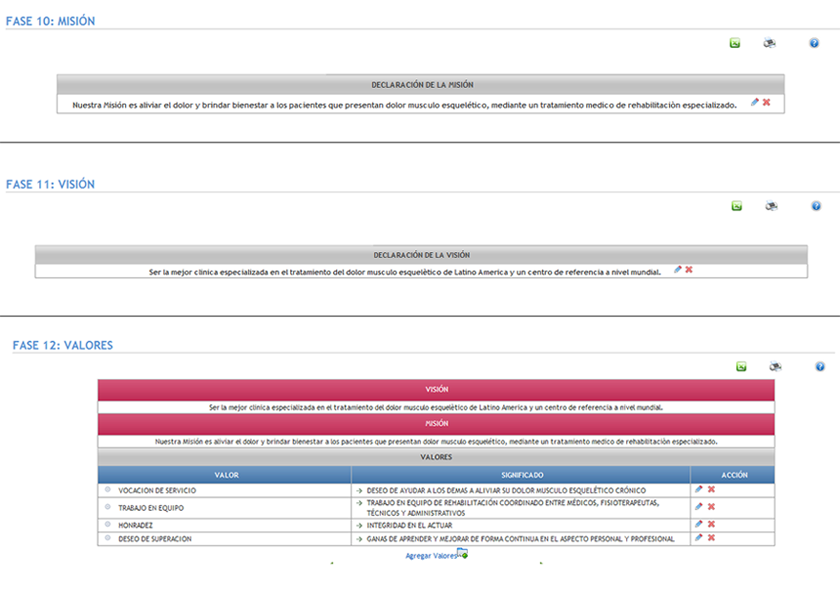
Task: Open help for Fase 12 Valores
Action: click(819, 367)
